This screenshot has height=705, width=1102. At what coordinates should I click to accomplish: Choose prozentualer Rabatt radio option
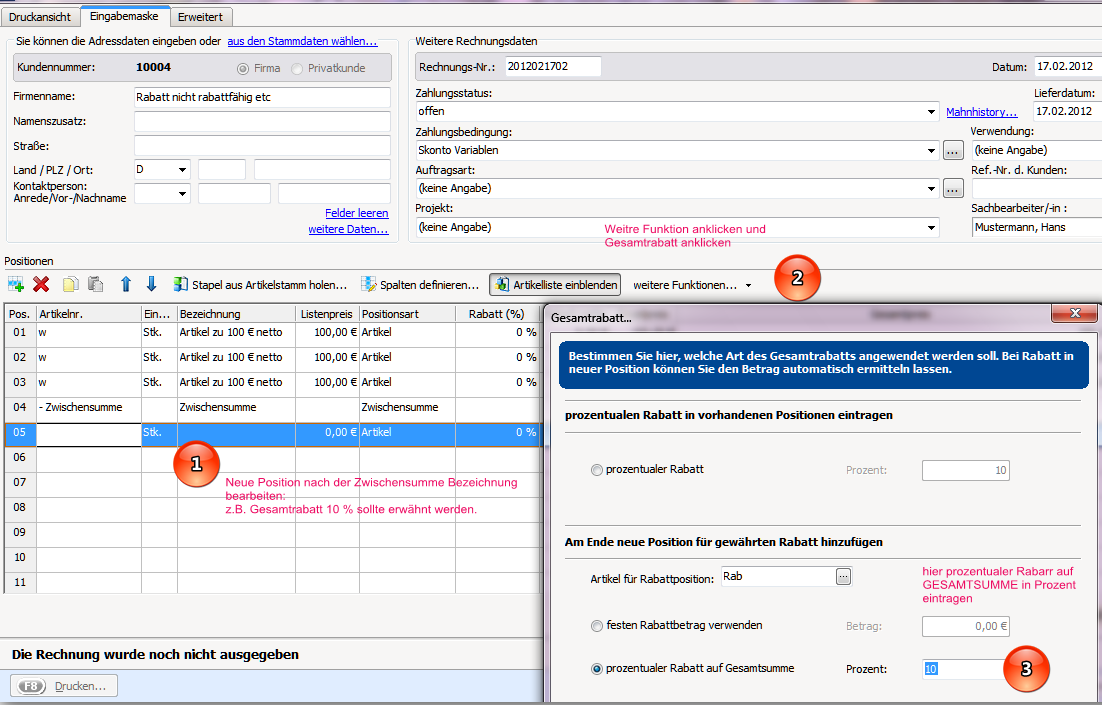597,470
